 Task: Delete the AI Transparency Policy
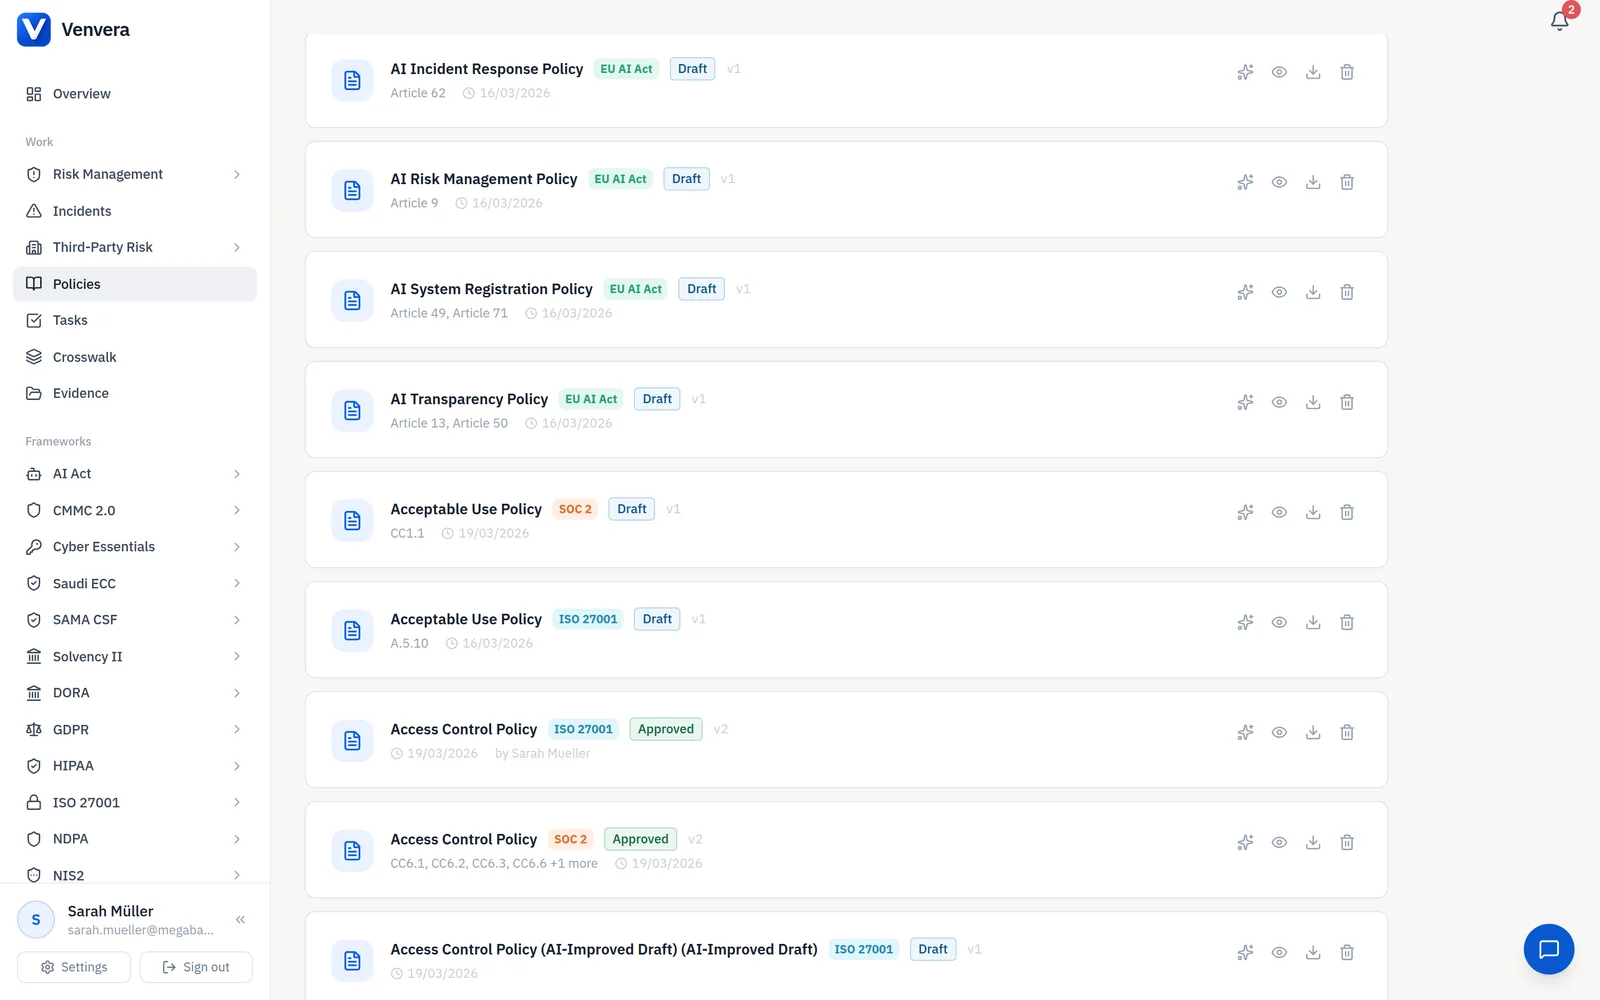coord(1347,402)
